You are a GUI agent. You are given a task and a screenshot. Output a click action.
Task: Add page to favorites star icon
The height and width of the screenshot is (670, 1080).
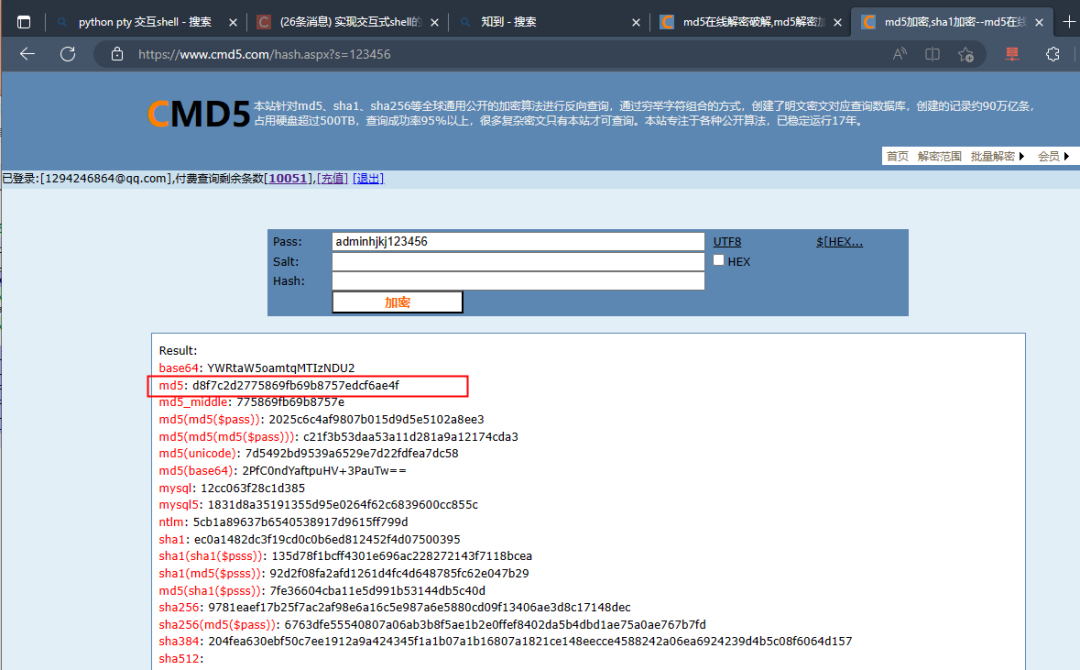coord(966,54)
